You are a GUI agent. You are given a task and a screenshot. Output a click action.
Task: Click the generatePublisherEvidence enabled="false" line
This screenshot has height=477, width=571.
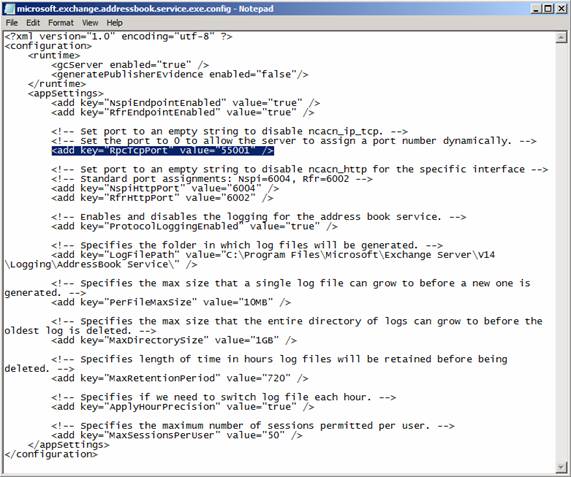(180, 74)
